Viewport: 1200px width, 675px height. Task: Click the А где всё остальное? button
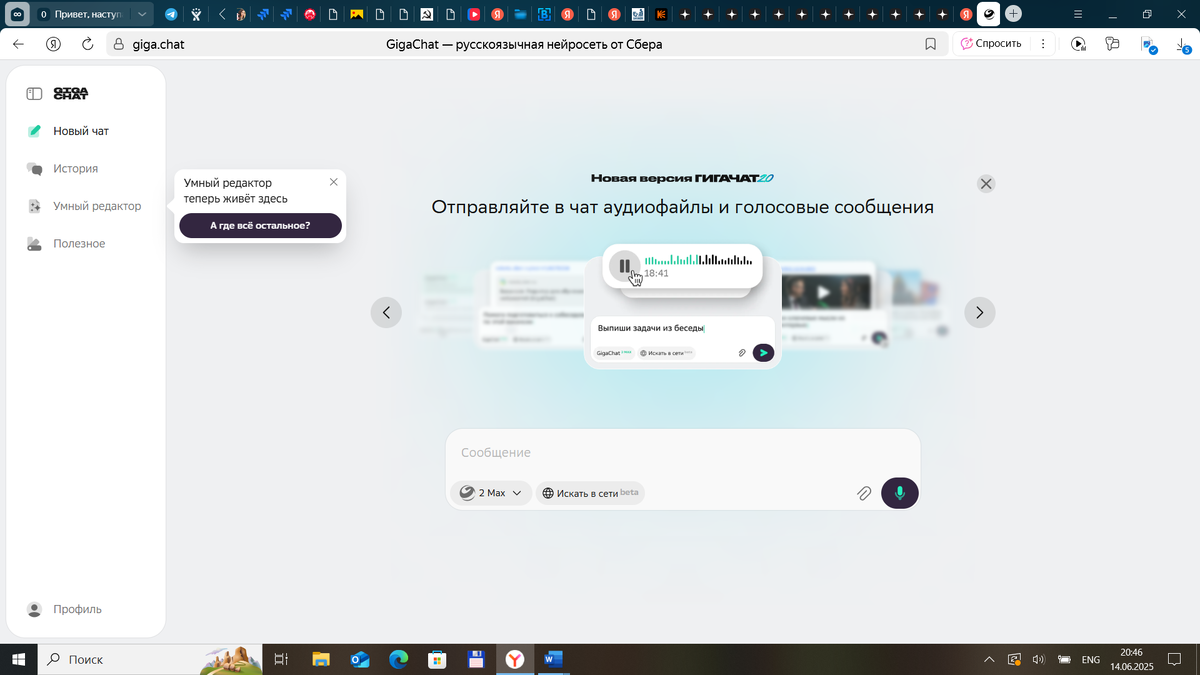pos(260,226)
